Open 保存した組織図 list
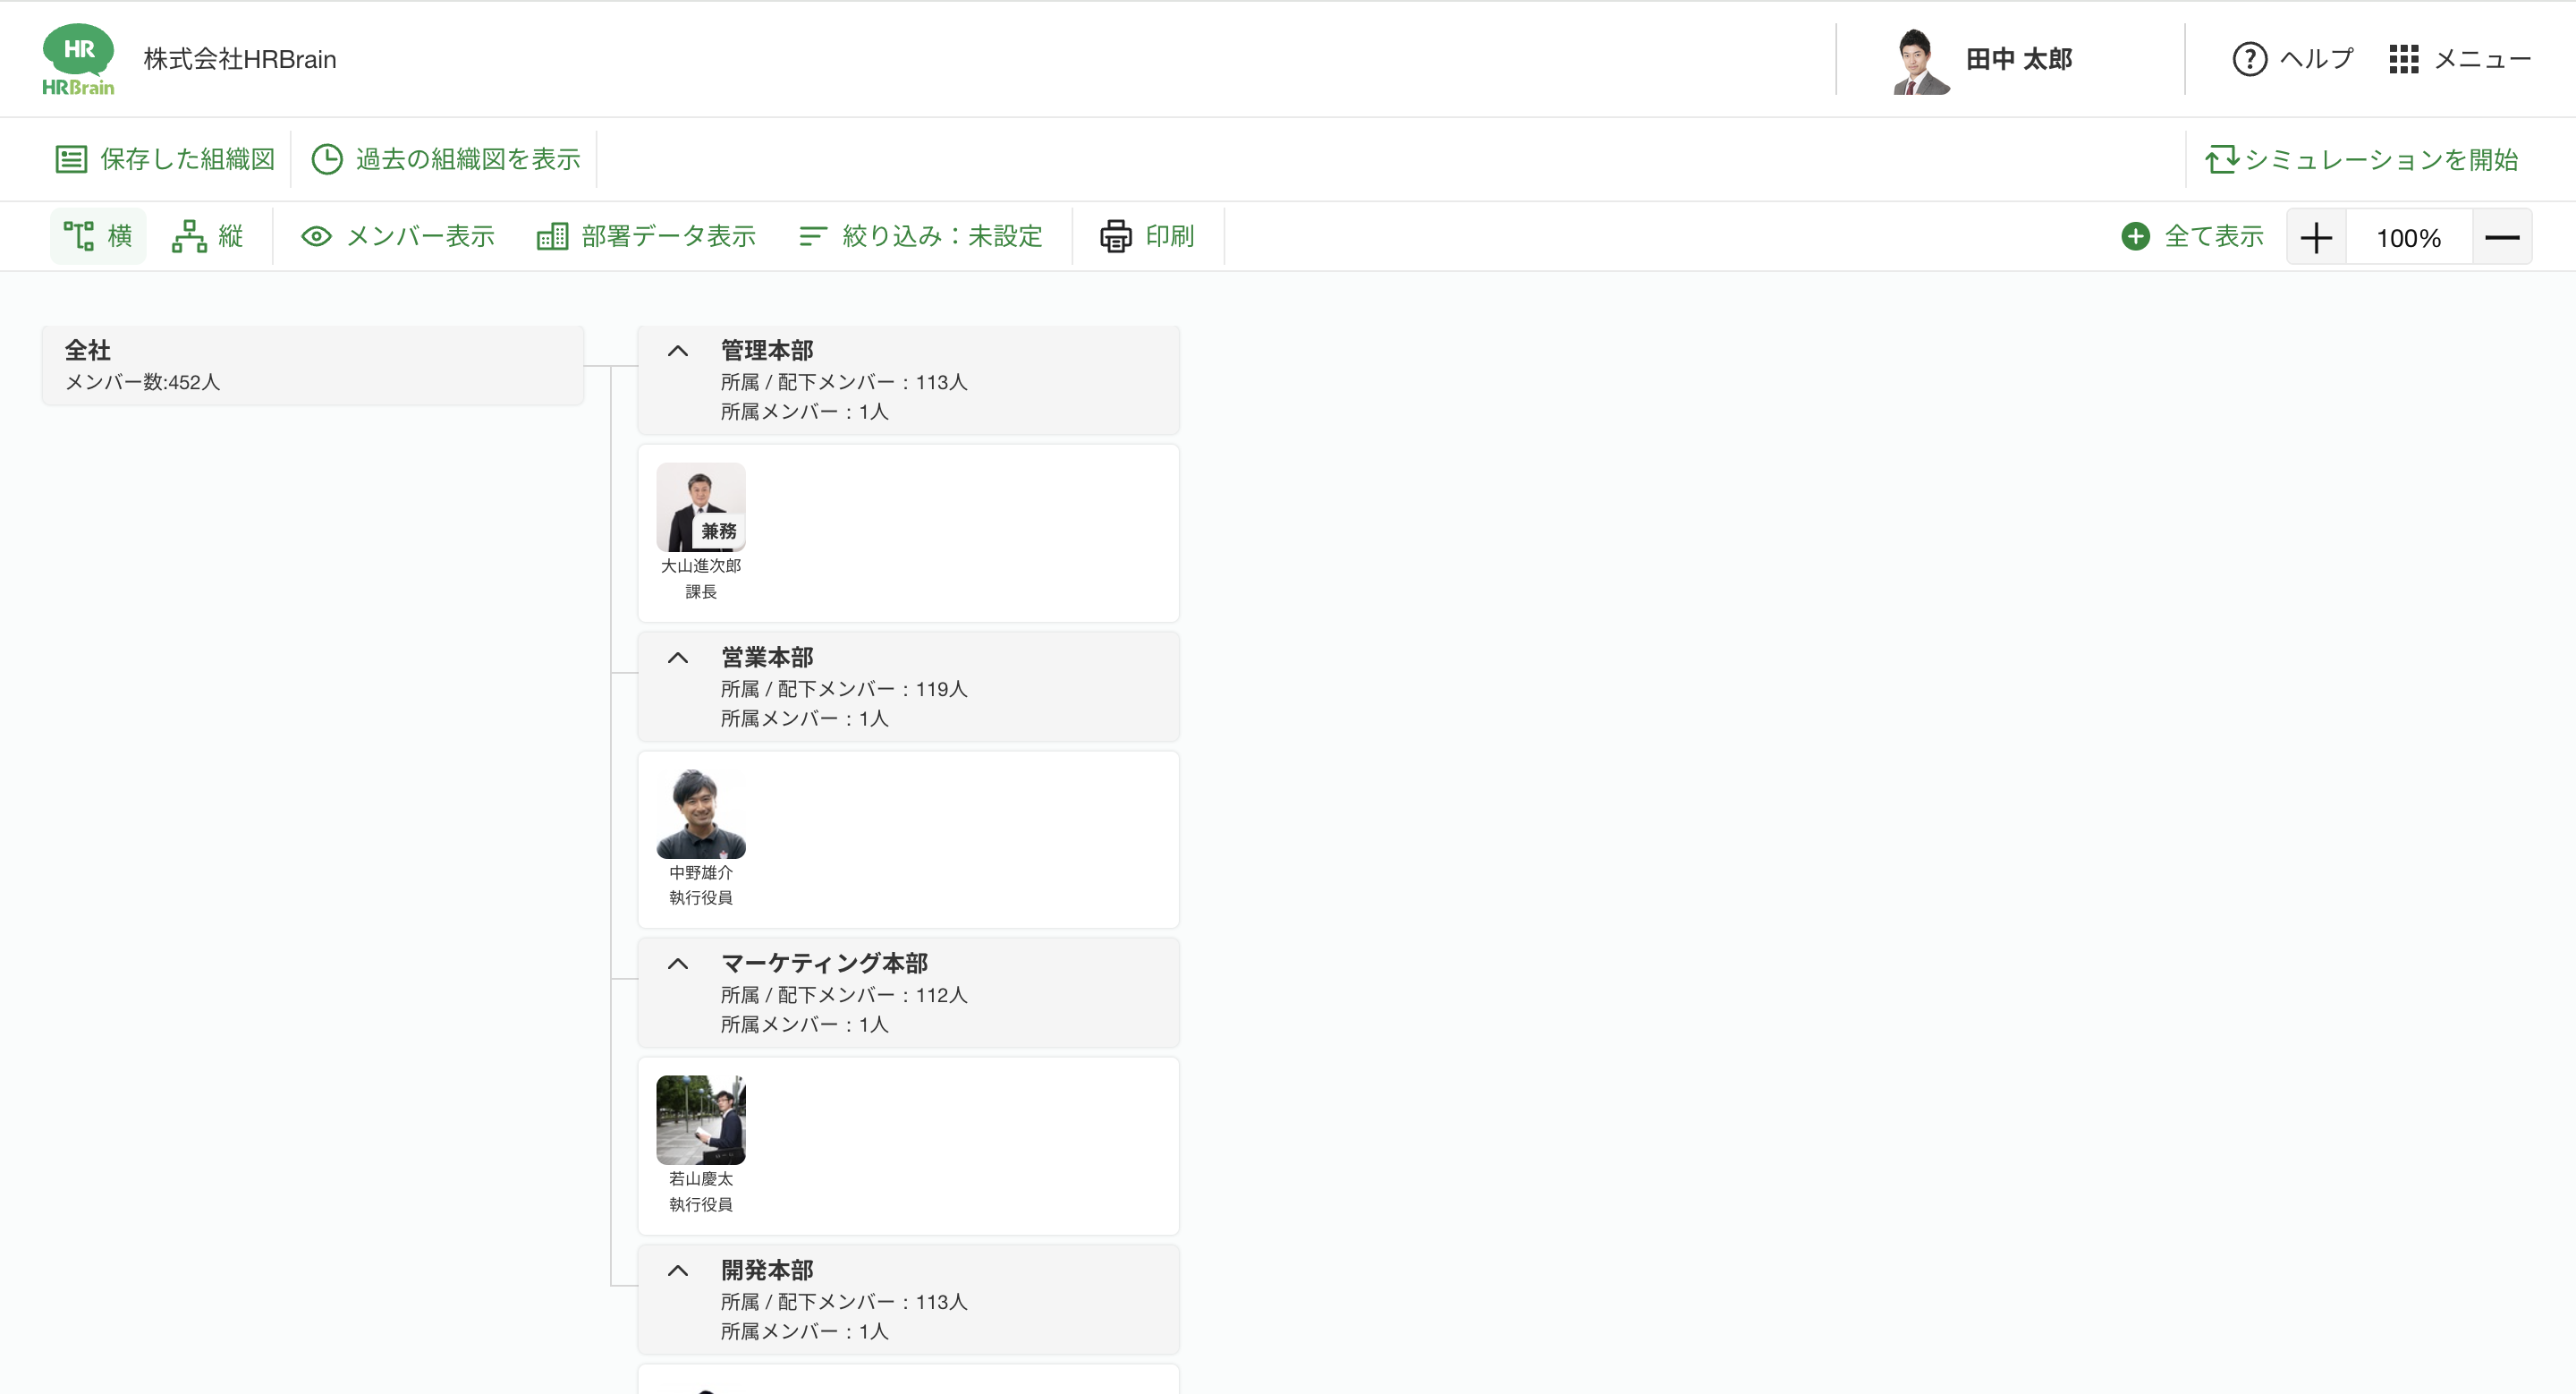This screenshot has width=2576, height=1394. pos(165,159)
